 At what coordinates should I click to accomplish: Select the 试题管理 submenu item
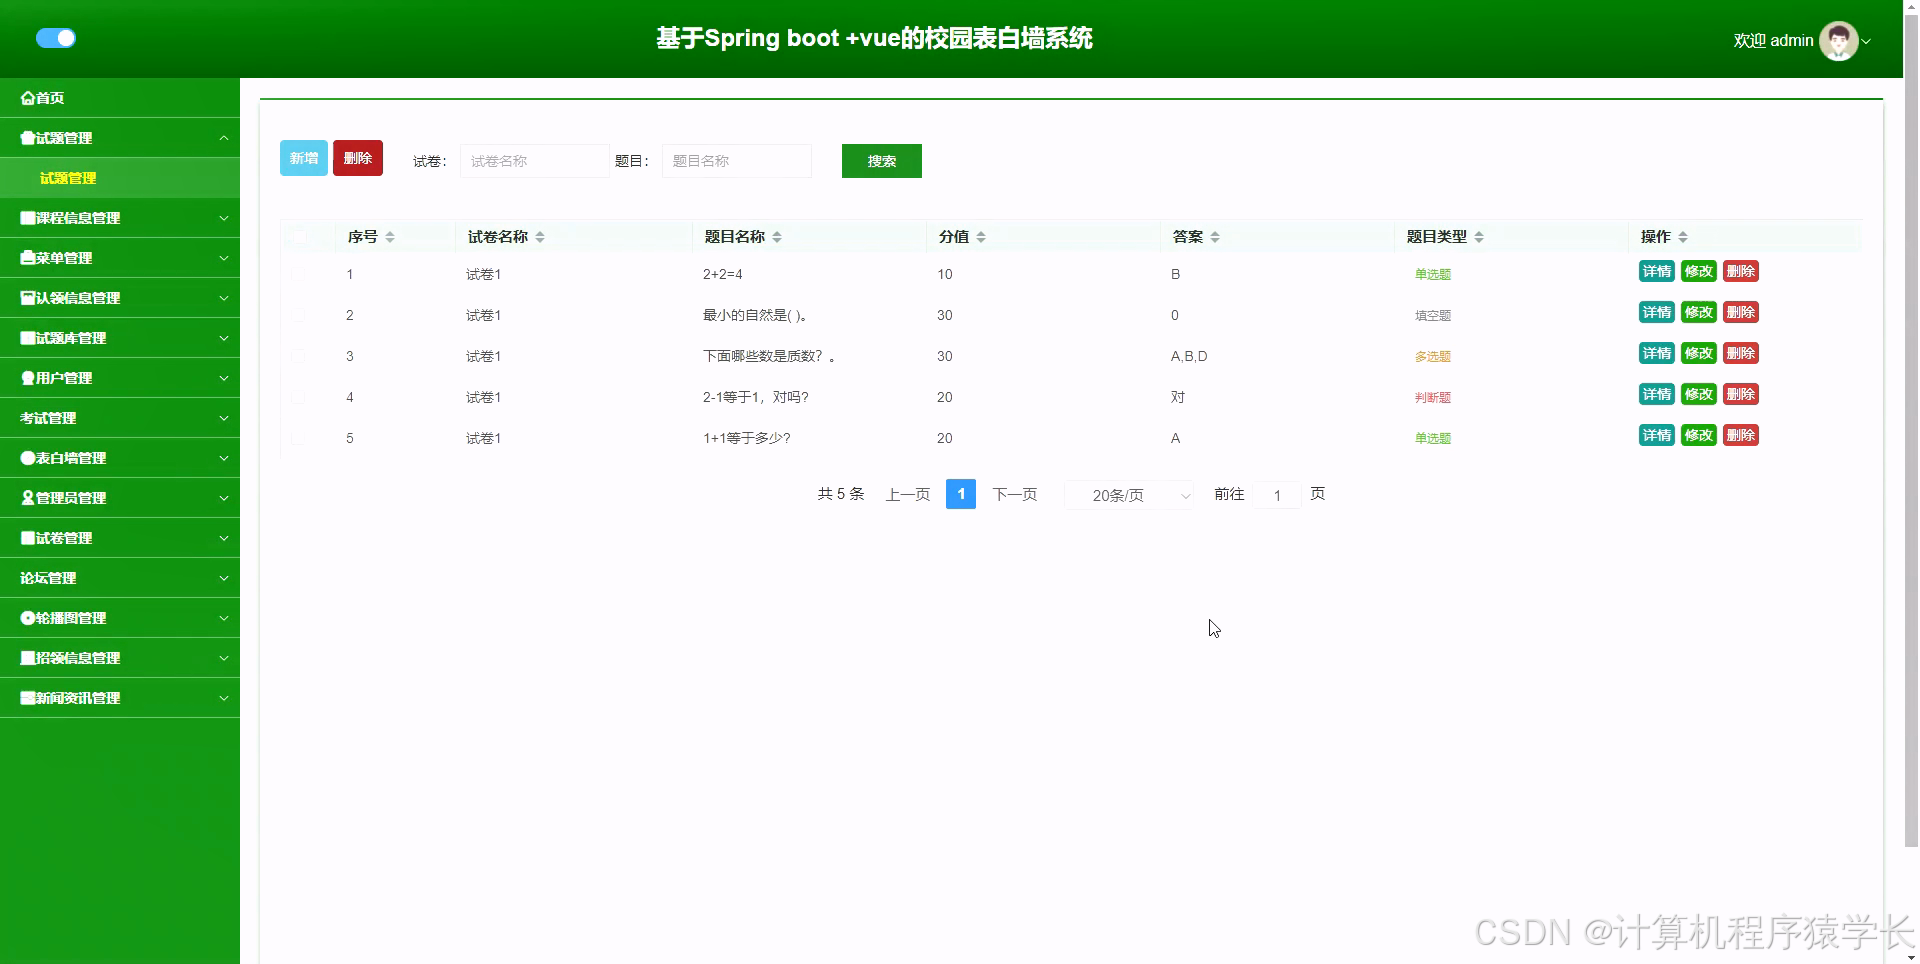pos(68,178)
